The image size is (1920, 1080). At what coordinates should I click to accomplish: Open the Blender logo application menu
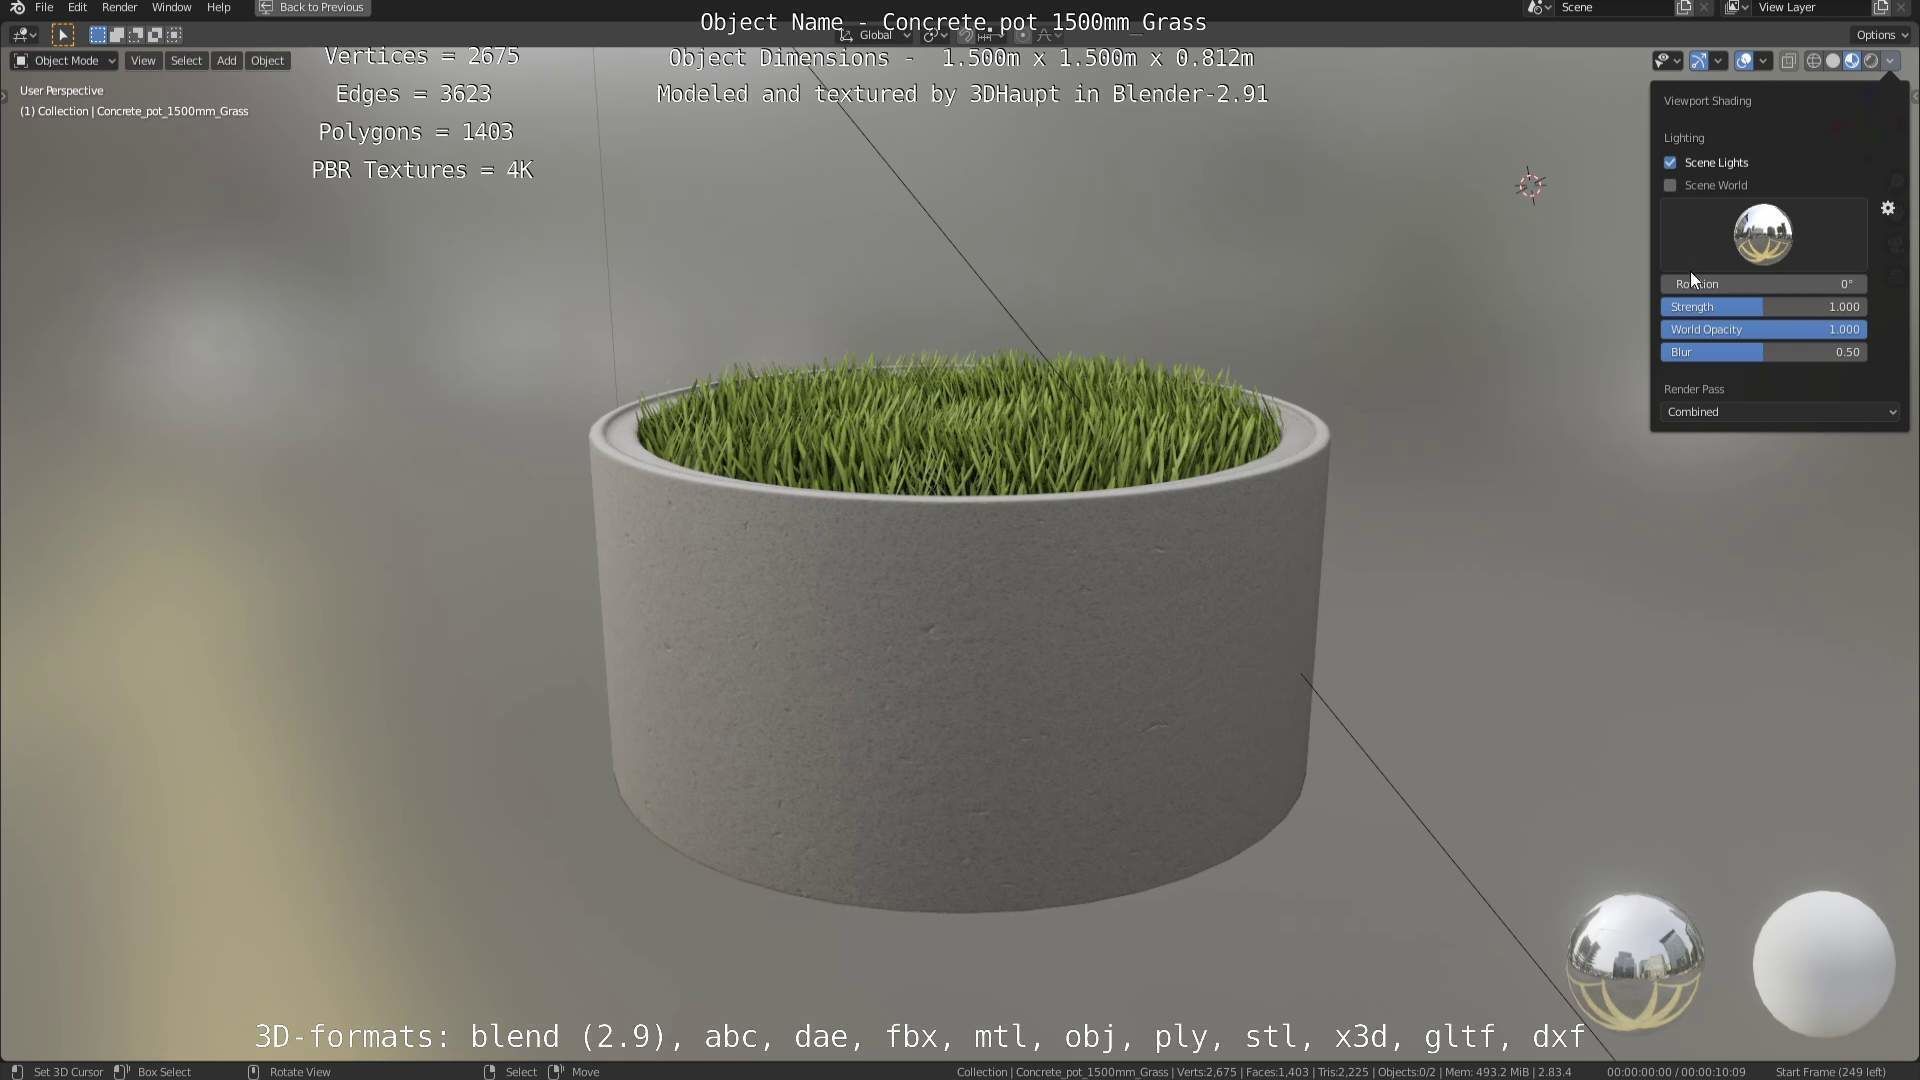(x=17, y=7)
